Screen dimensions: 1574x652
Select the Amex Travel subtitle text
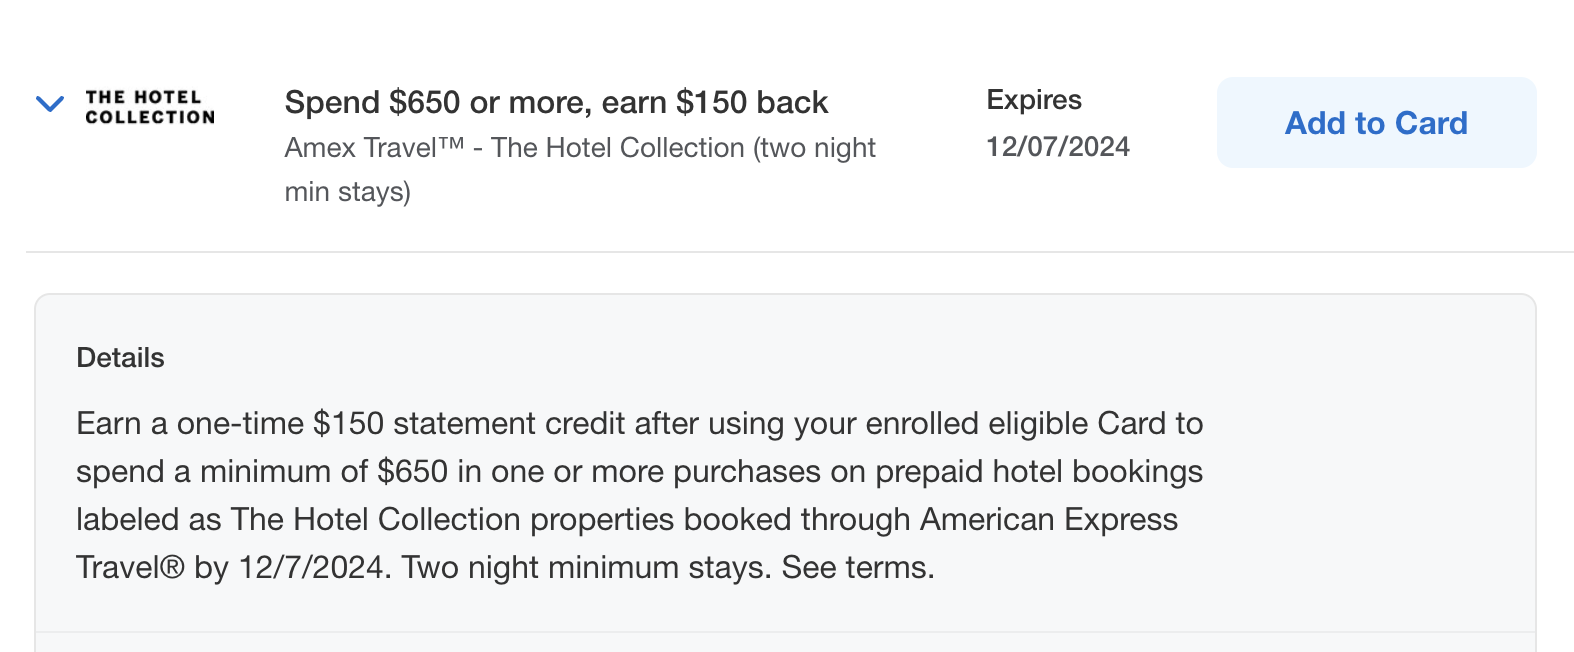tap(580, 147)
